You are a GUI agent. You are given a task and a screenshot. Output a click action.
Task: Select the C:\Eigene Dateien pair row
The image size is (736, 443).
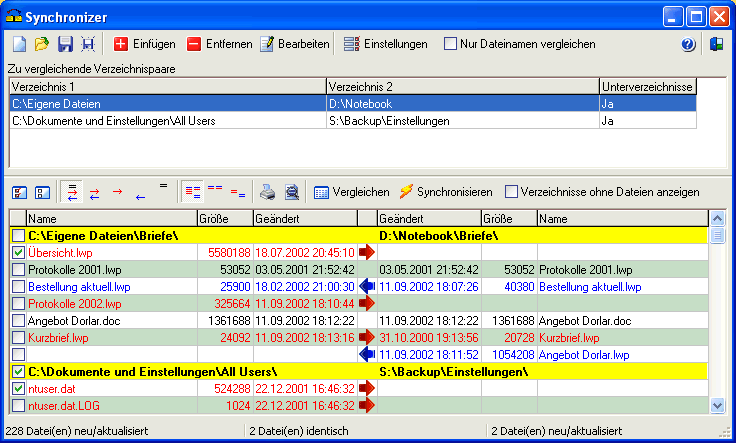[x=353, y=104]
